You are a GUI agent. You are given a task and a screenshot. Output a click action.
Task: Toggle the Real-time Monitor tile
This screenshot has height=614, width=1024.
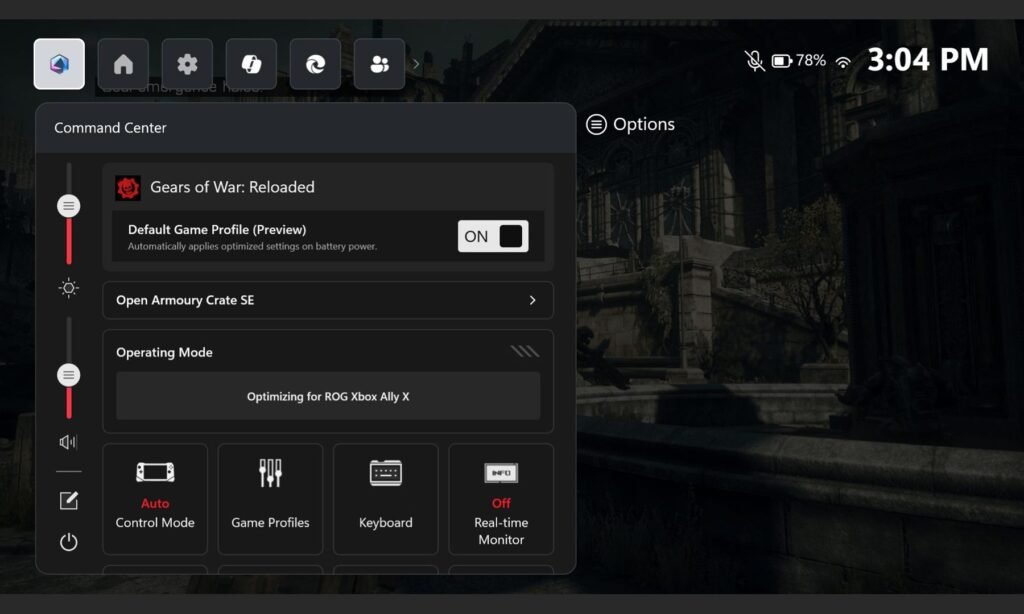[501, 498]
